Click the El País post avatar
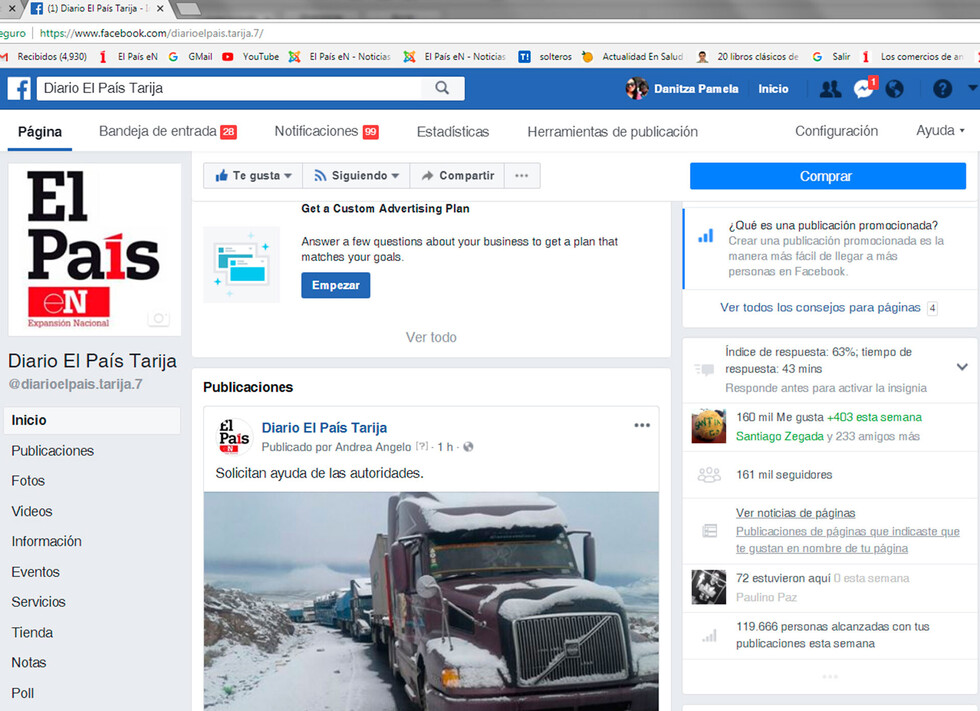The width and height of the screenshot is (980, 711). pyautogui.click(x=234, y=437)
